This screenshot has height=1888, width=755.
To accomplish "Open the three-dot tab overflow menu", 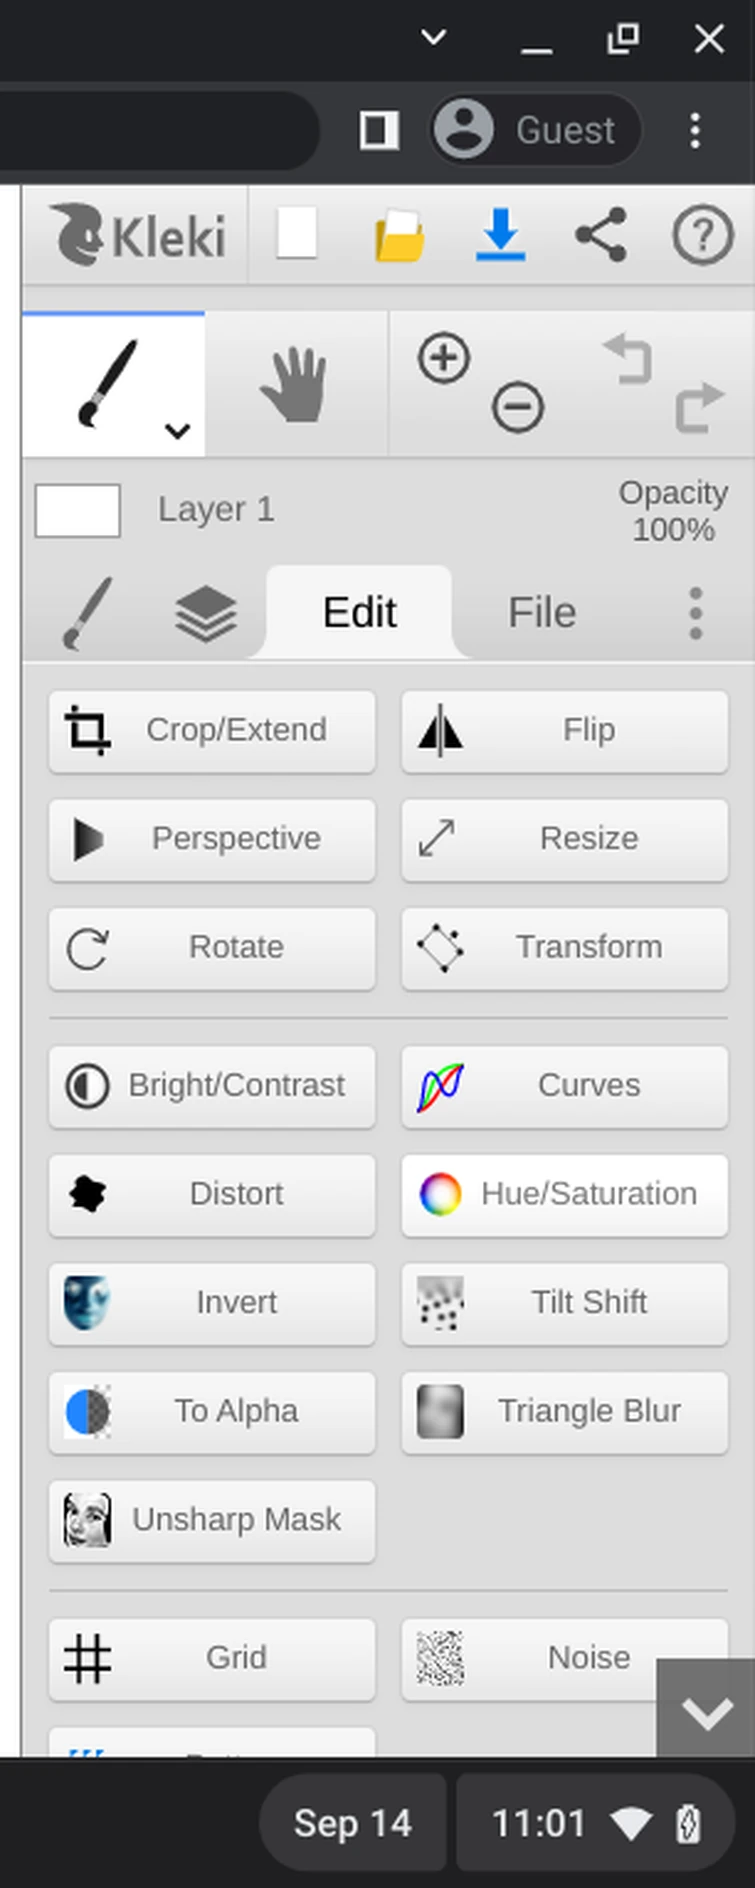I will pyautogui.click(x=696, y=612).
